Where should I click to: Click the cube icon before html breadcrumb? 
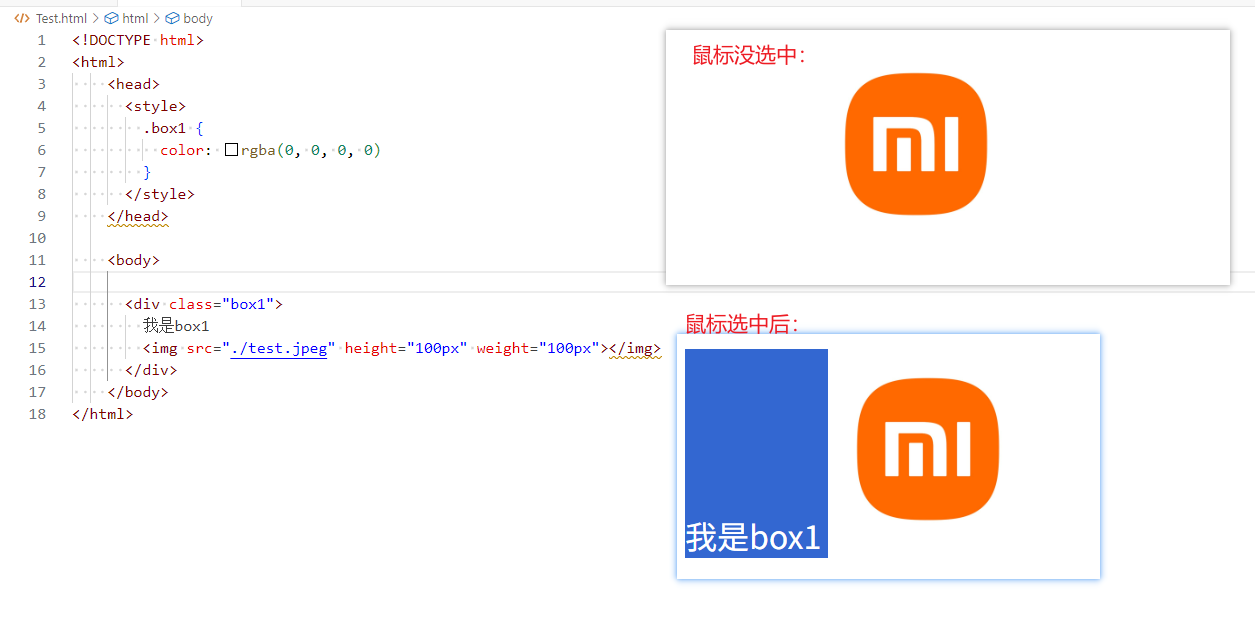coord(111,18)
